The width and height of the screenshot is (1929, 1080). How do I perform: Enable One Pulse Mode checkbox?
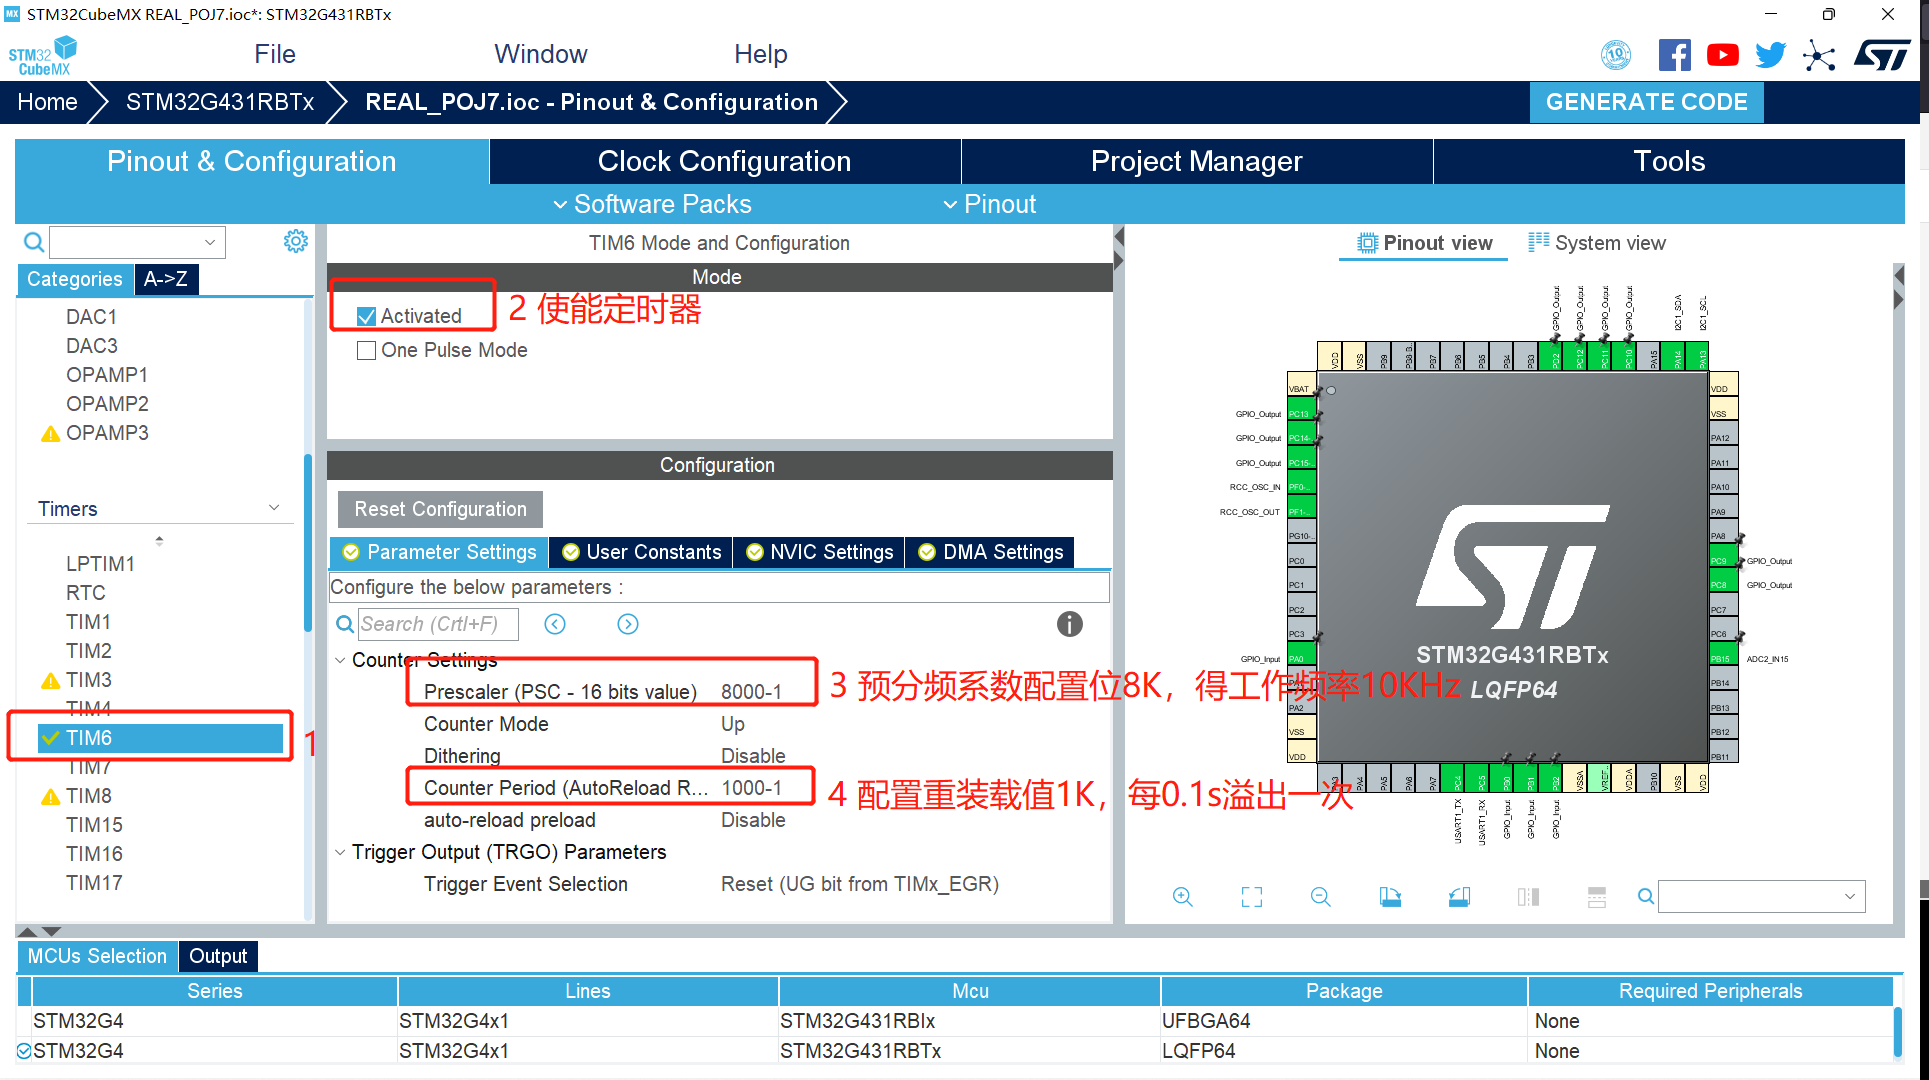(367, 350)
